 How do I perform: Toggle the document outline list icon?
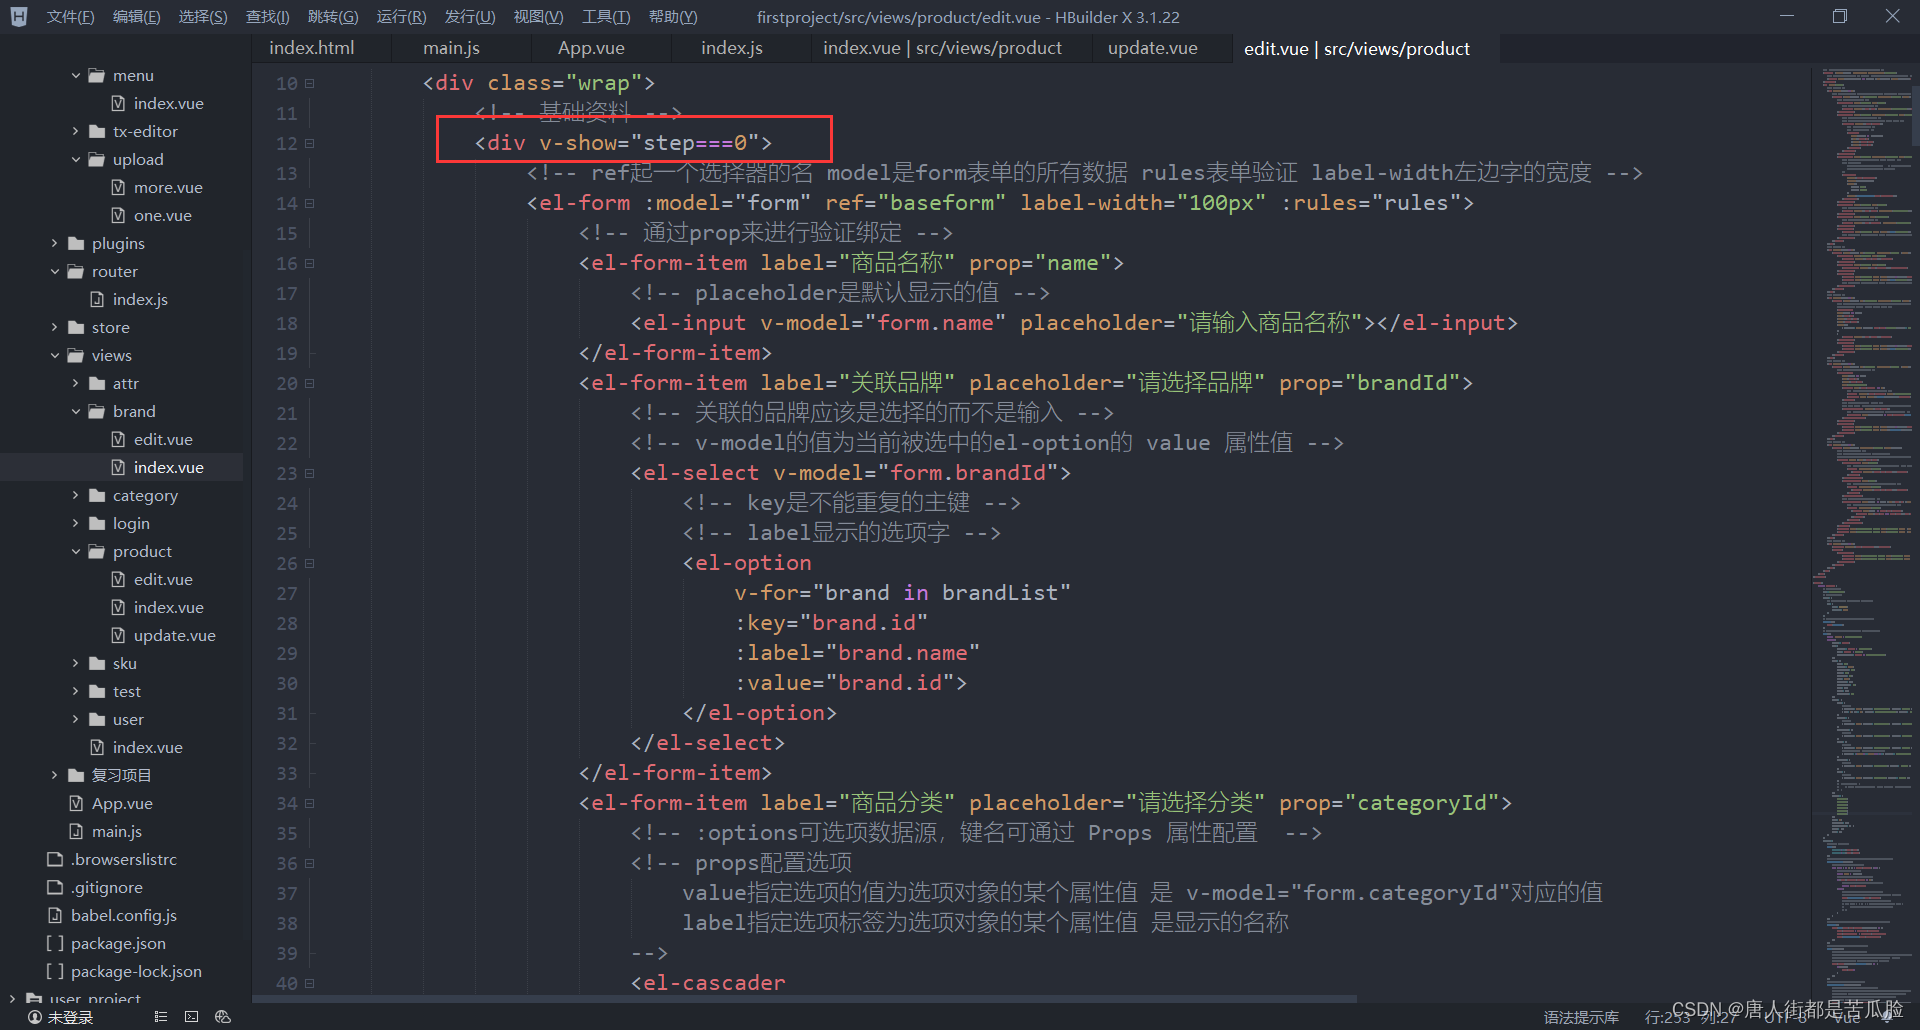pos(160,1017)
